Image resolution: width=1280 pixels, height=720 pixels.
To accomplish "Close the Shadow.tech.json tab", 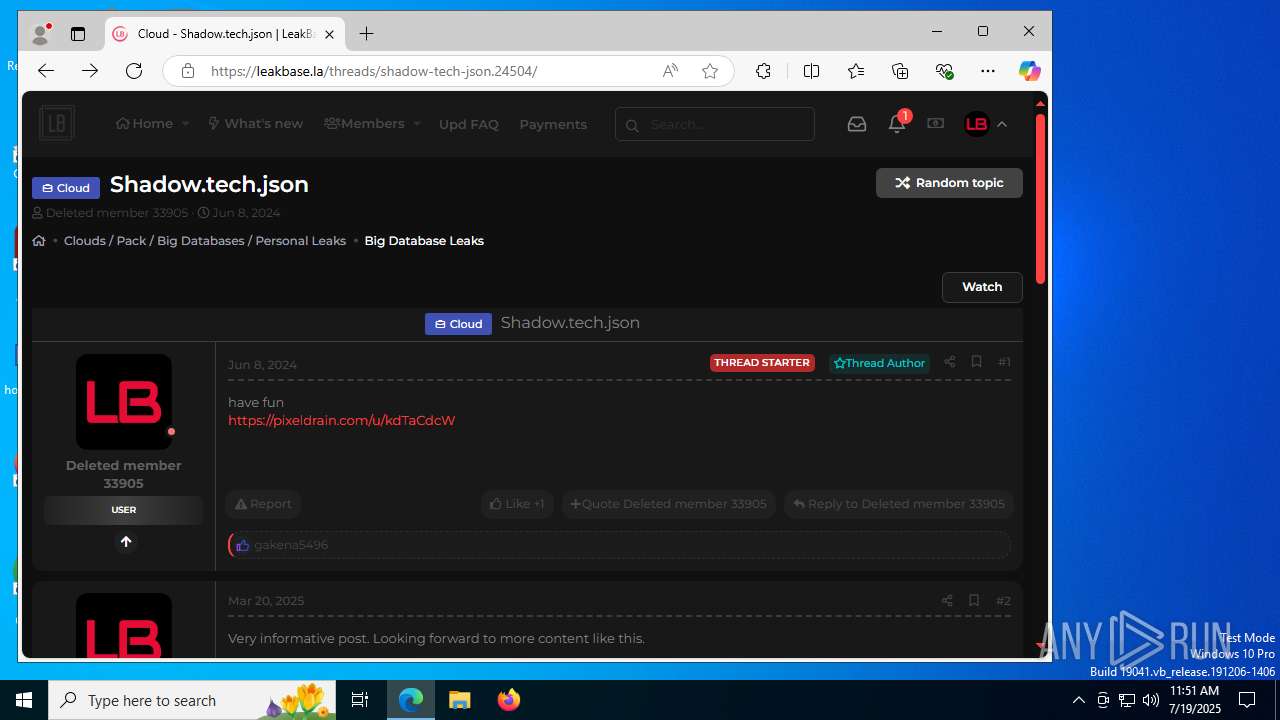I will click(329, 34).
